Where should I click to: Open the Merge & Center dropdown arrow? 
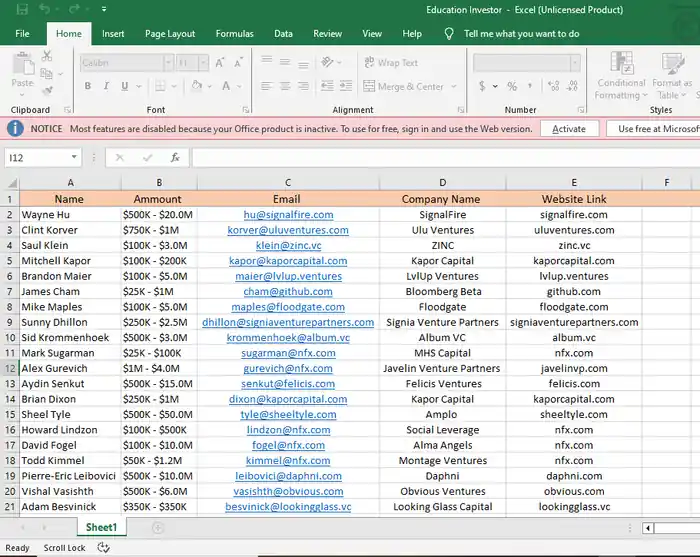click(454, 86)
